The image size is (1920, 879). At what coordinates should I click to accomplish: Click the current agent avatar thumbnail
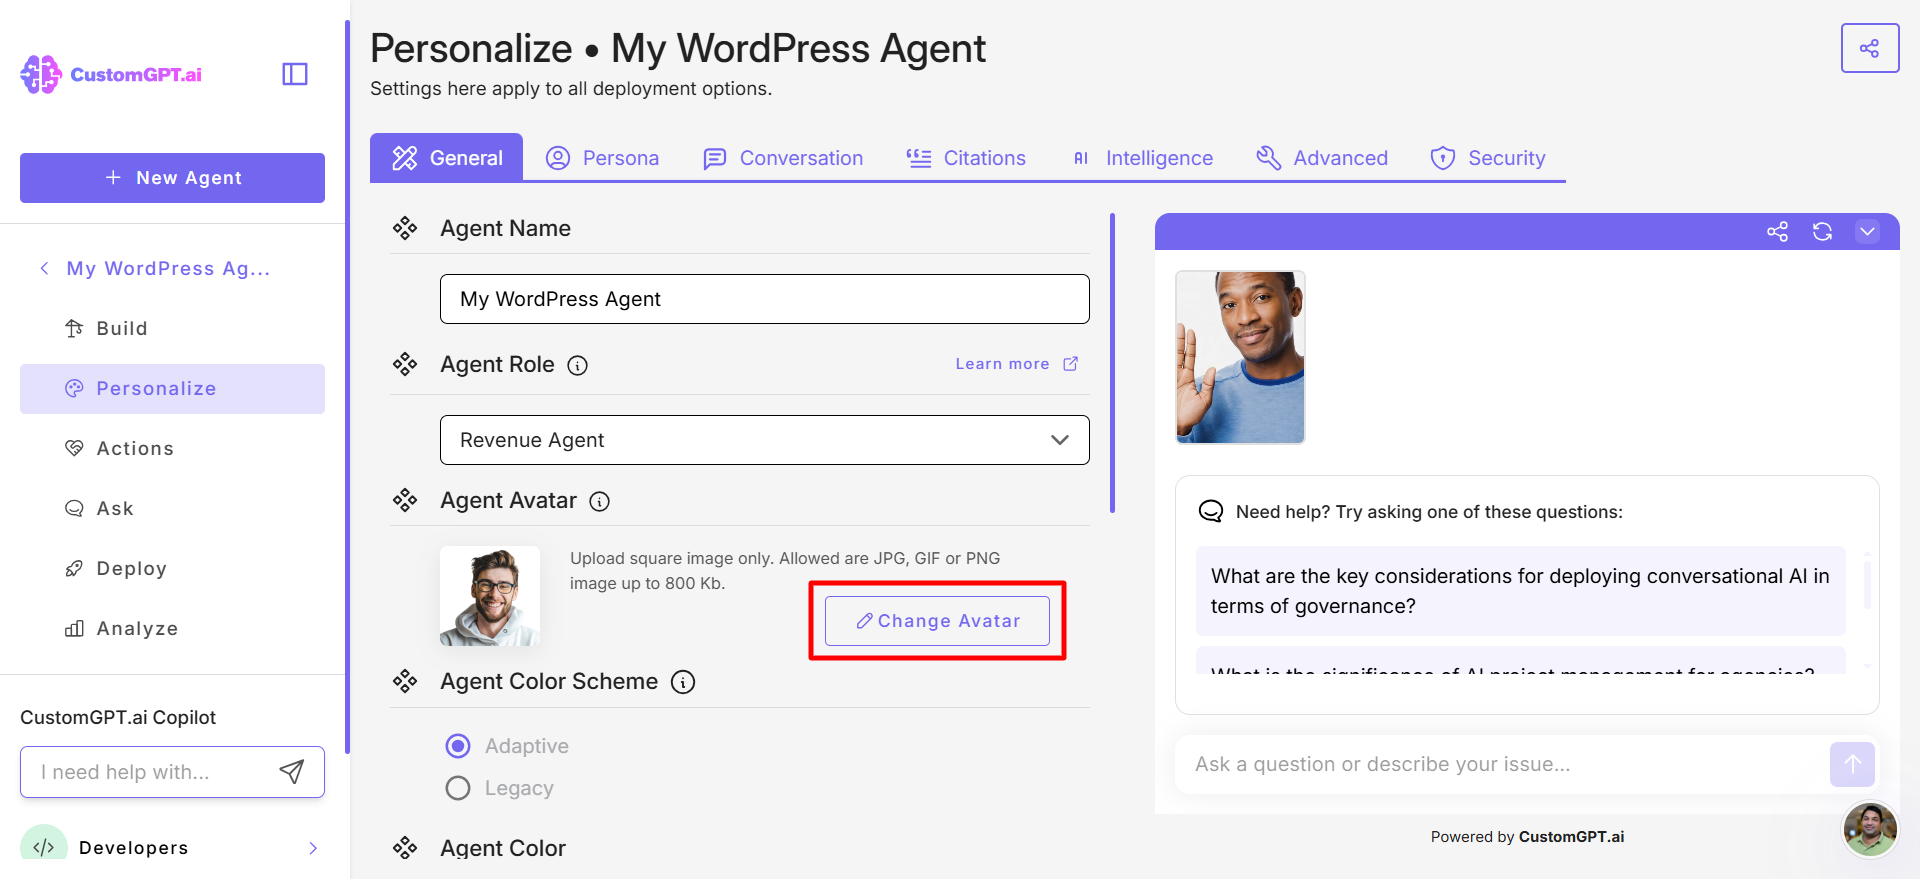(490, 596)
